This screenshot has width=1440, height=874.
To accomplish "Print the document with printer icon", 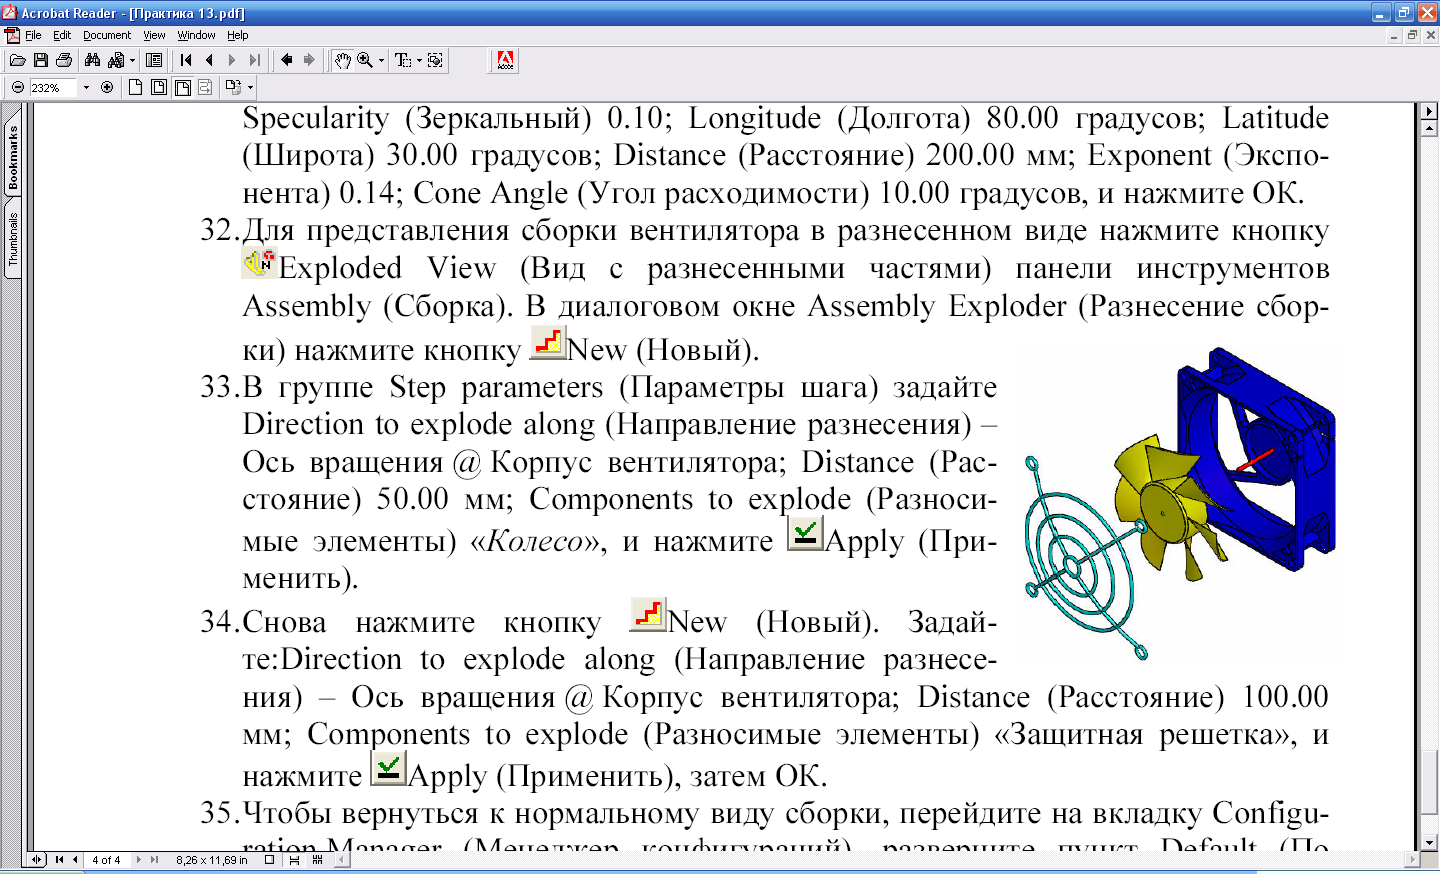I will [64, 61].
